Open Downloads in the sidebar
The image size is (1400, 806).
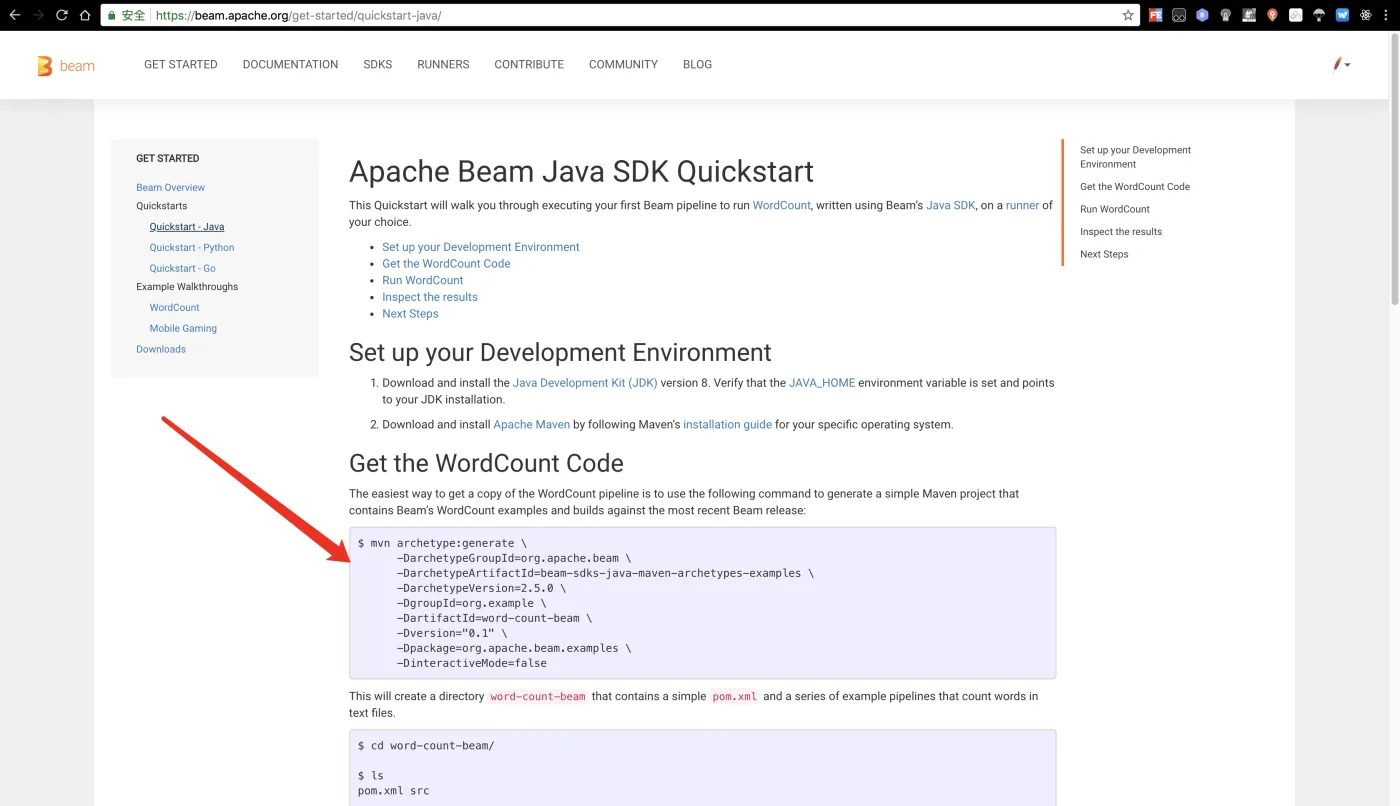(x=161, y=349)
